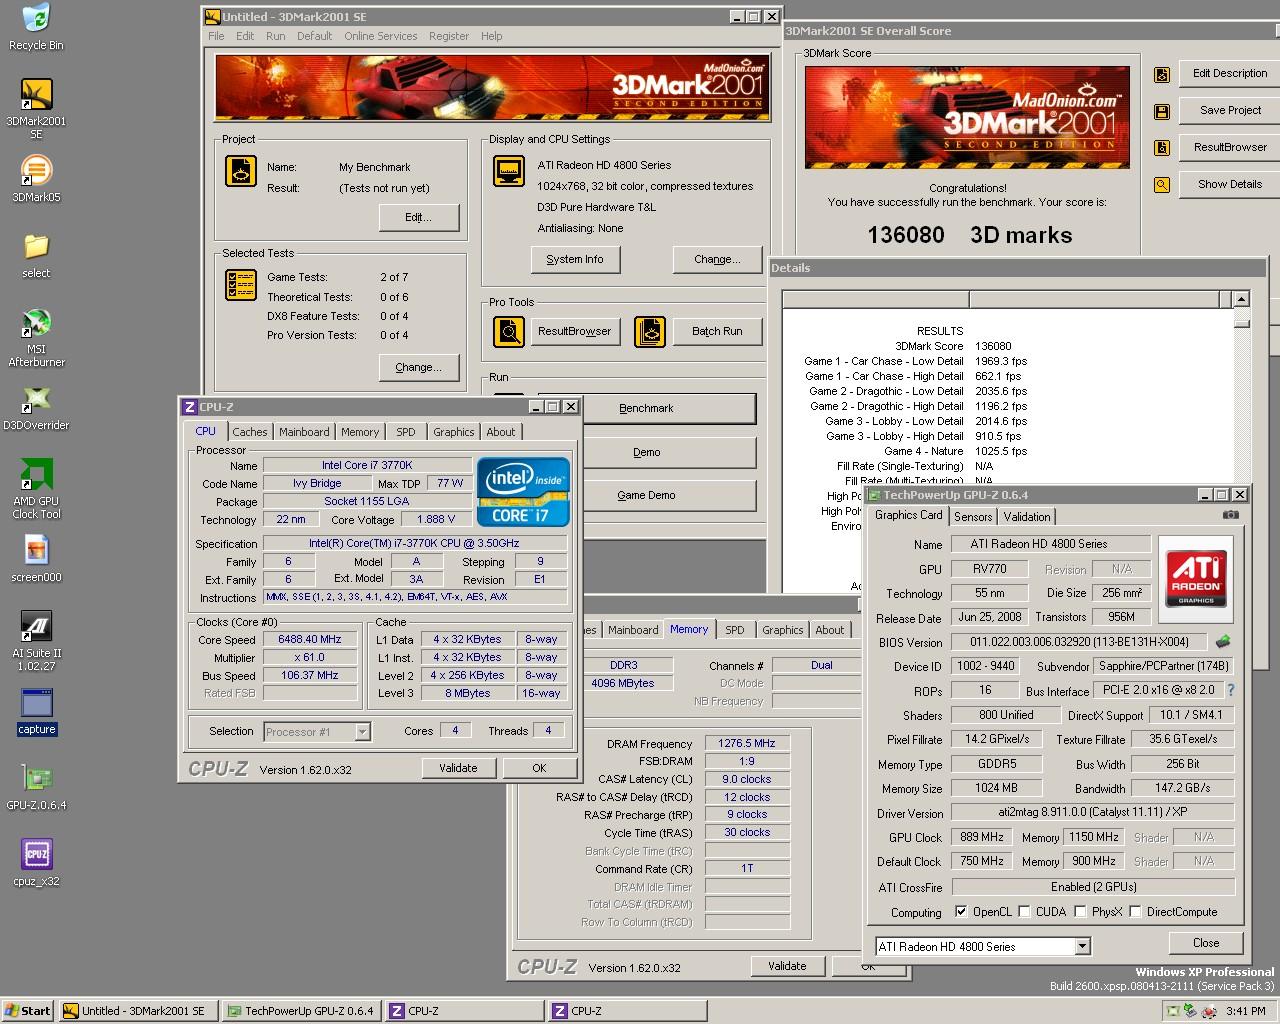Screen dimensions: 1280x1024
Task: Switch to Caches tab in CPU-Z
Action: click(x=250, y=432)
